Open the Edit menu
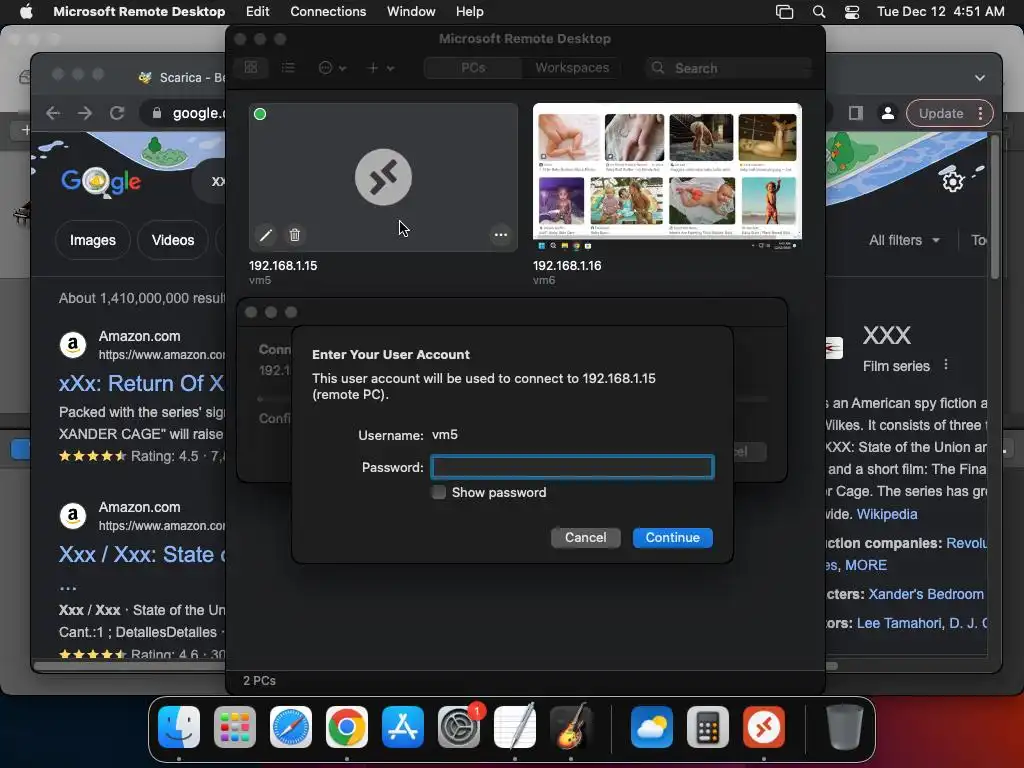The height and width of the screenshot is (768, 1024). click(x=257, y=11)
